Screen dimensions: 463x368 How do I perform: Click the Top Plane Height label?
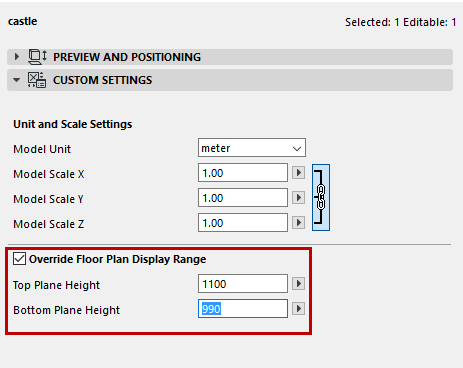click(56, 285)
